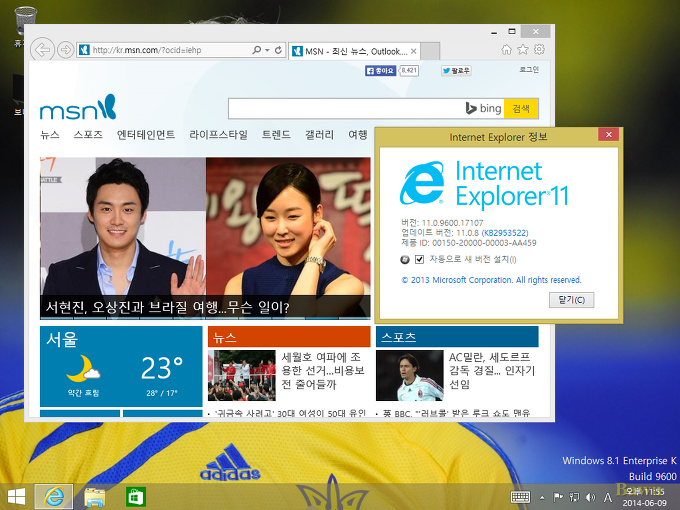This screenshot has height=510, width=680.
Task: Click the 세월호 여파에 조용한 선거 article link
Action: click(323, 370)
